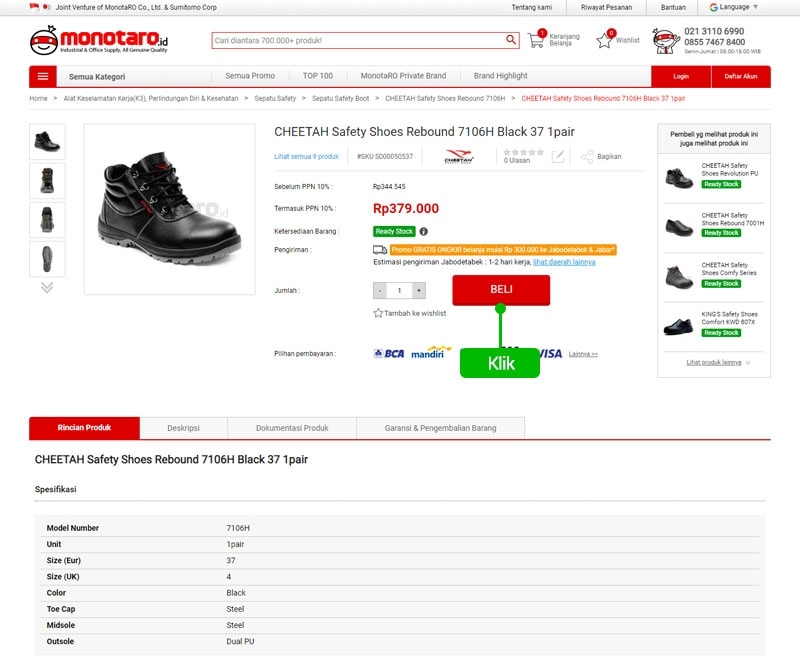This screenshot has width=800, height=671.
Task: Switch to the Deskripsi tab
Action: point(183,428)
